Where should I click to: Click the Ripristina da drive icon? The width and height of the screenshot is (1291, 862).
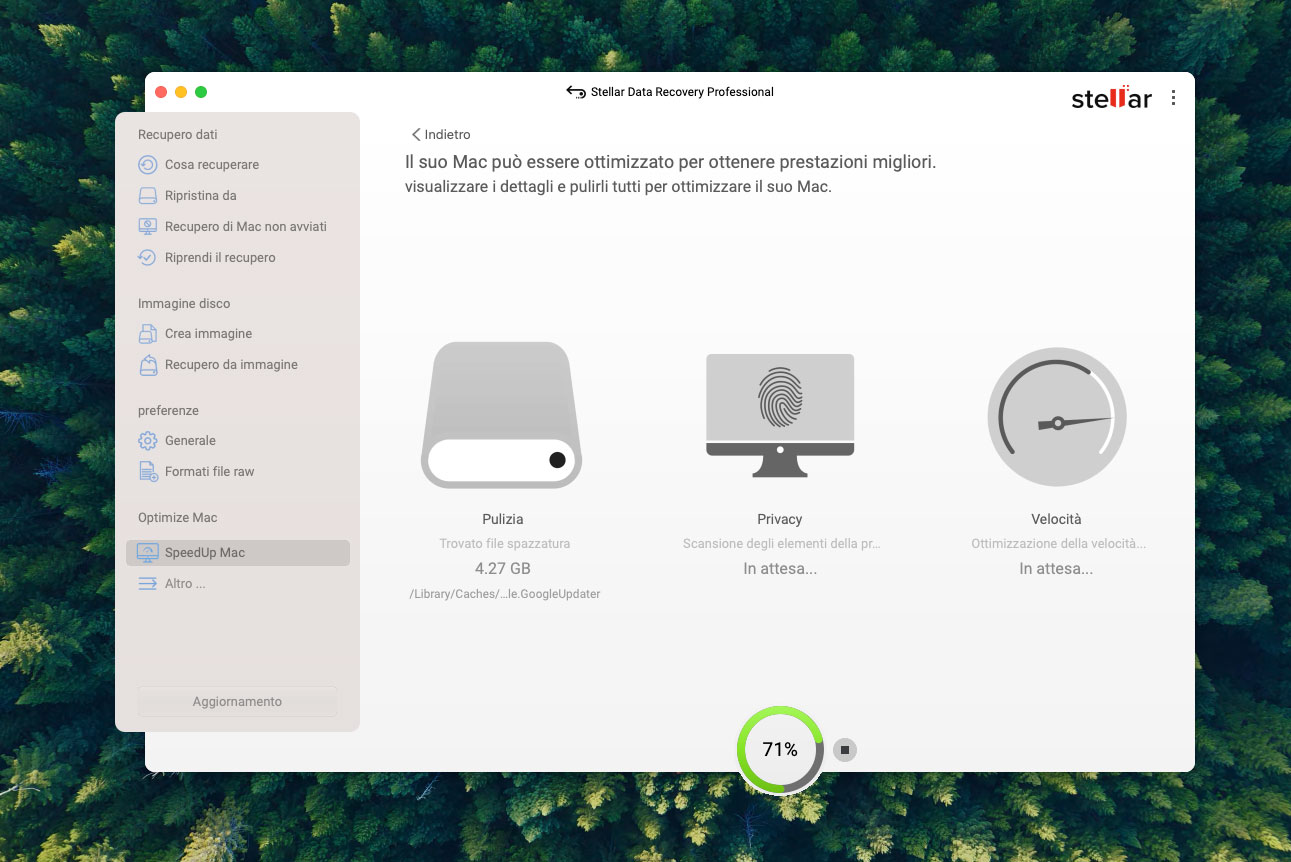click(147, 196)
